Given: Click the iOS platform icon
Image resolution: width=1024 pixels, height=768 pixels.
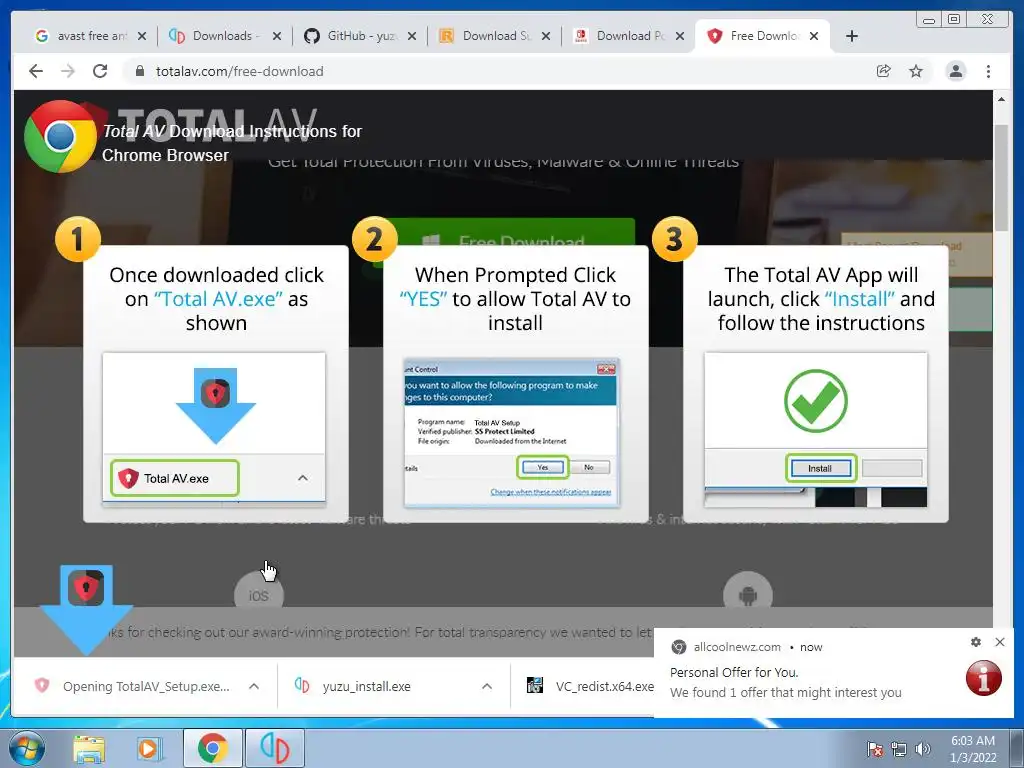Looking at the screenshot, I should click(259, 595).
